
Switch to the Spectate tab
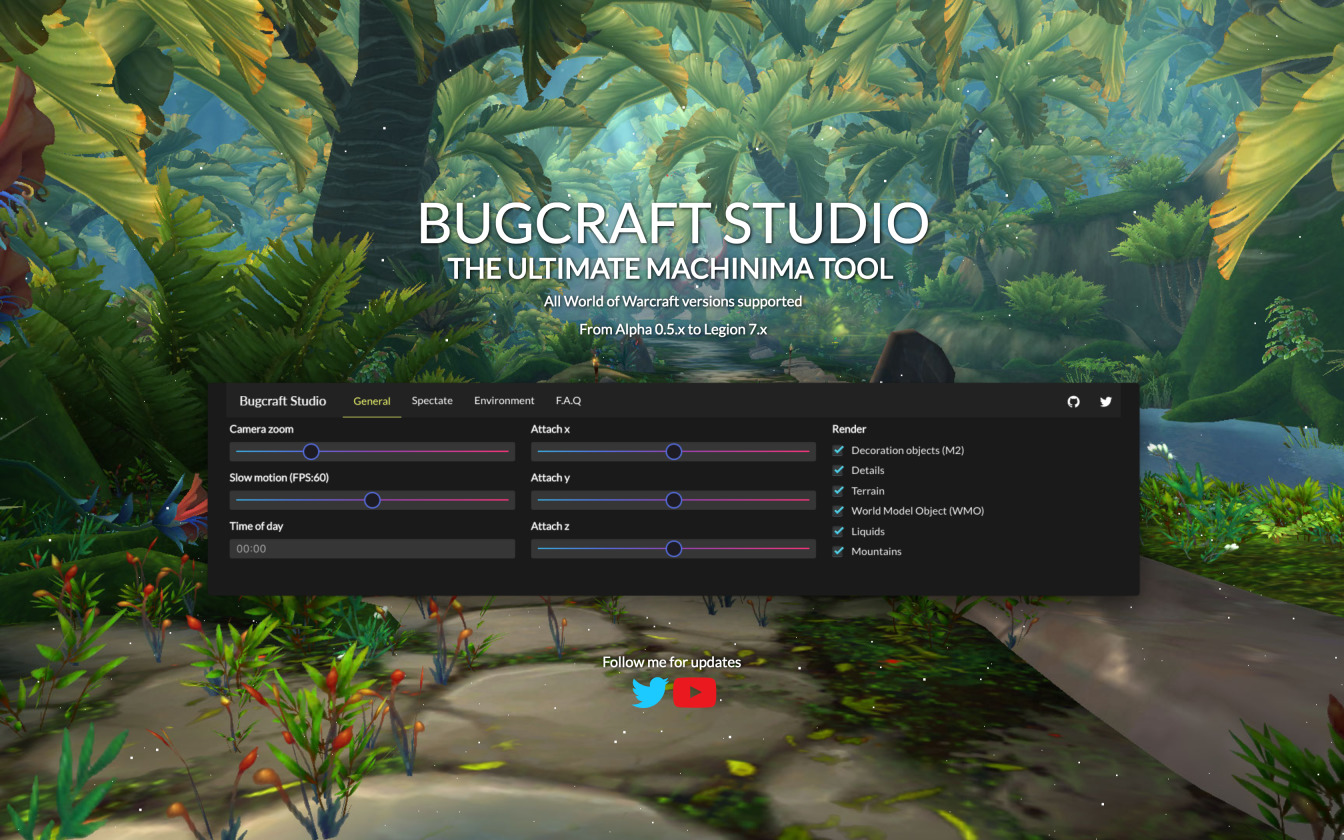coord(432,400)
